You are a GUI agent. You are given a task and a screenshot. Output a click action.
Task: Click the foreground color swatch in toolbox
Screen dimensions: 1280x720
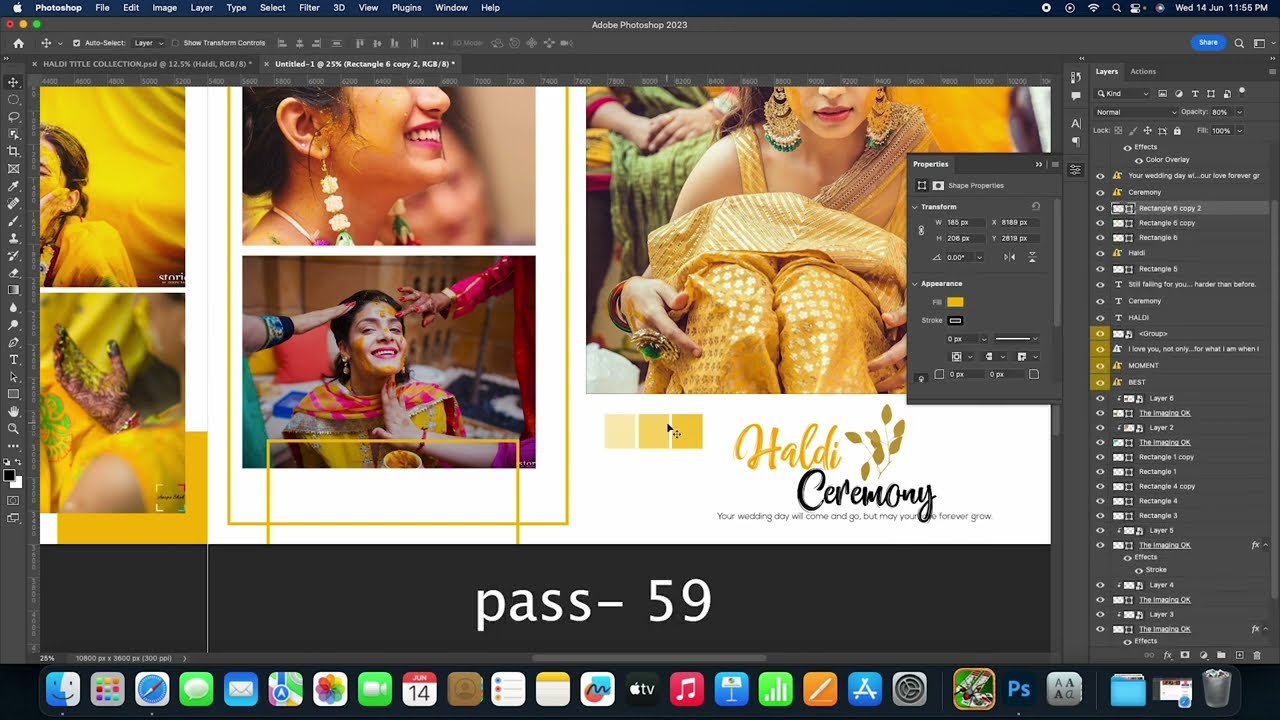click(x=10, y=475)
